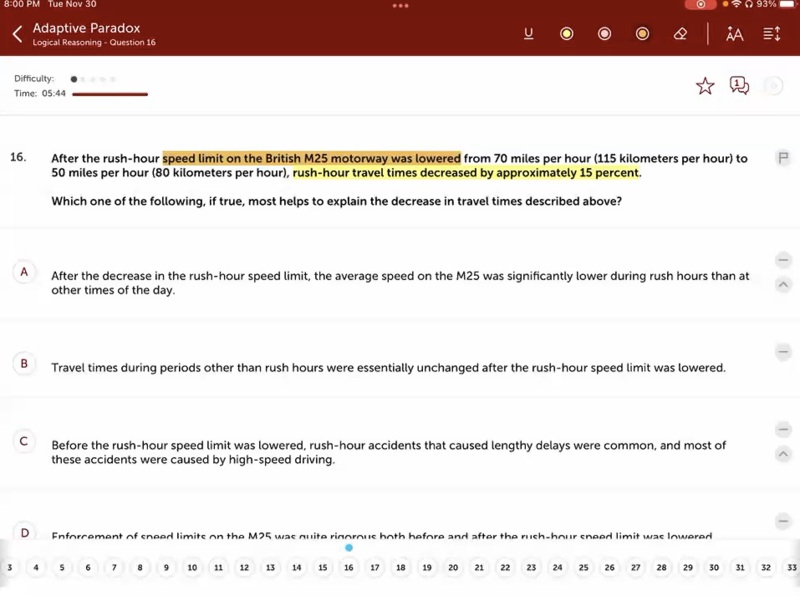
Task: Open the line spacing settings
Action: pos(771,34)
